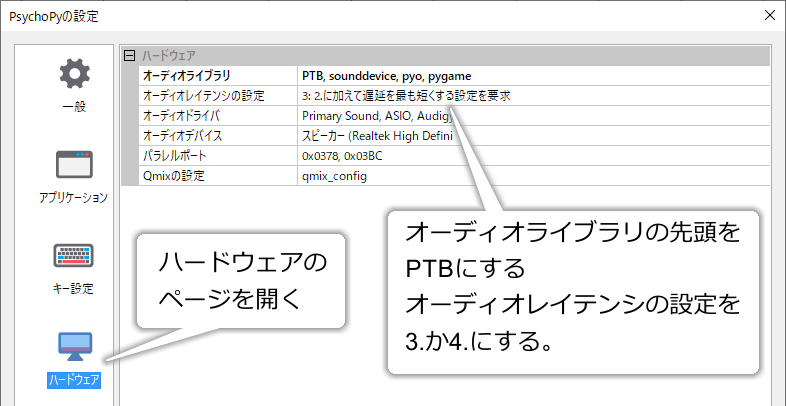Open the スピーカー (Realtek High Defini device value
This screenshot has width=786, height=406.
click(533, 136)
